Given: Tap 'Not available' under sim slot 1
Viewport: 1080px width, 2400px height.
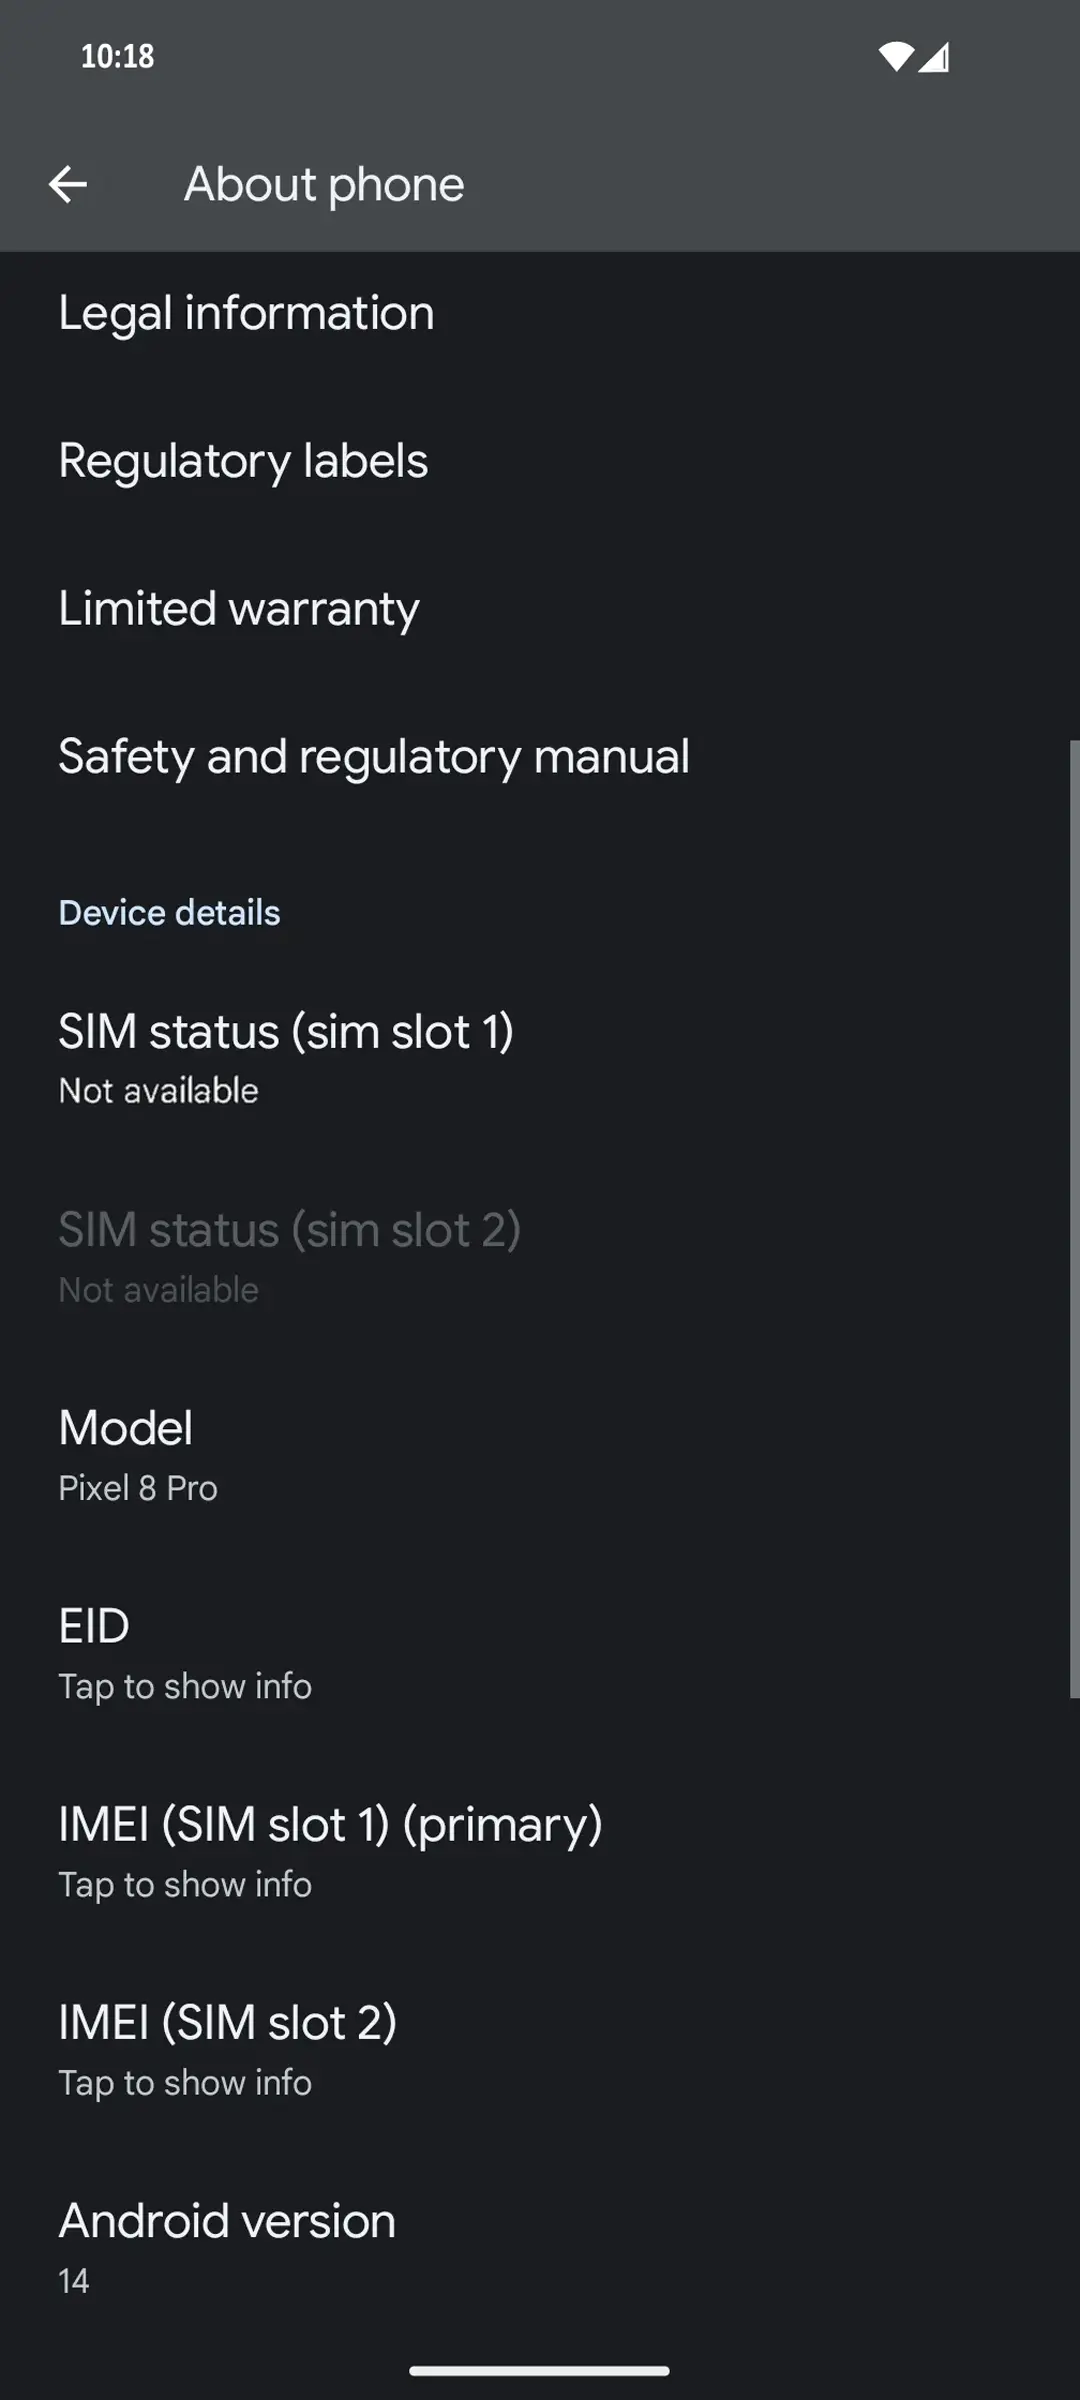Looking at the screenshot, I should (x=158, y=1091).
